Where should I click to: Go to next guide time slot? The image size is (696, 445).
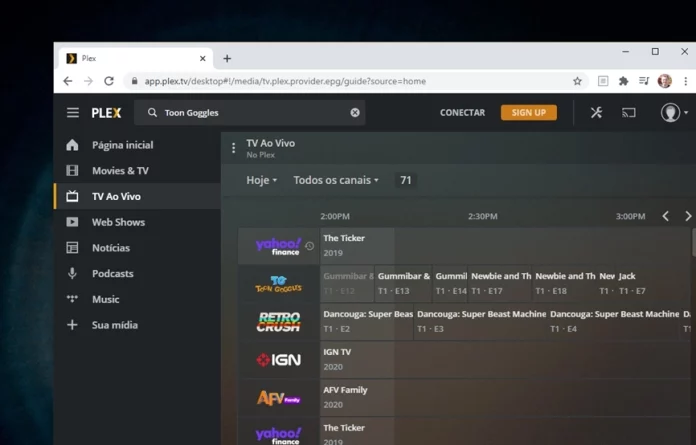[x=688, y=216]
